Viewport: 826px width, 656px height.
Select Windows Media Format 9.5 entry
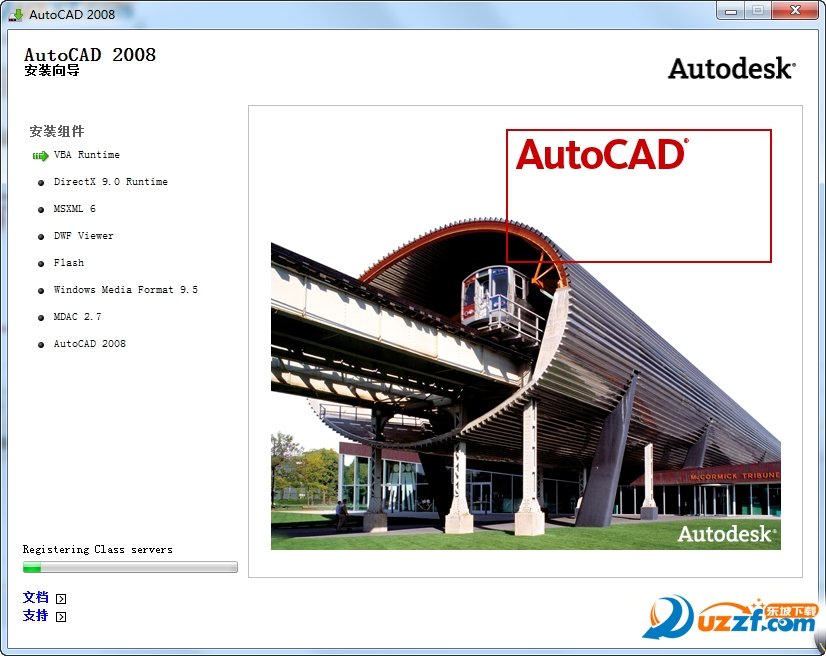pos(125,290)
